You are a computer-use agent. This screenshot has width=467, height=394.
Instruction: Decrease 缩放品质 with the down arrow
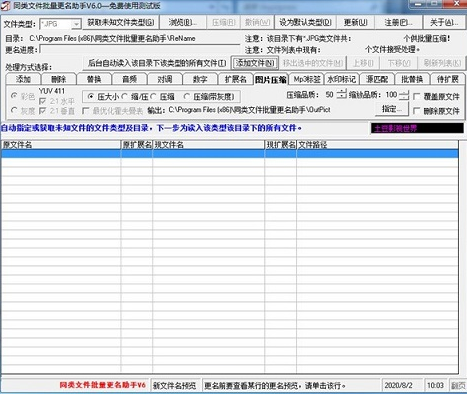pyautogui.click(x=404, y=97)
